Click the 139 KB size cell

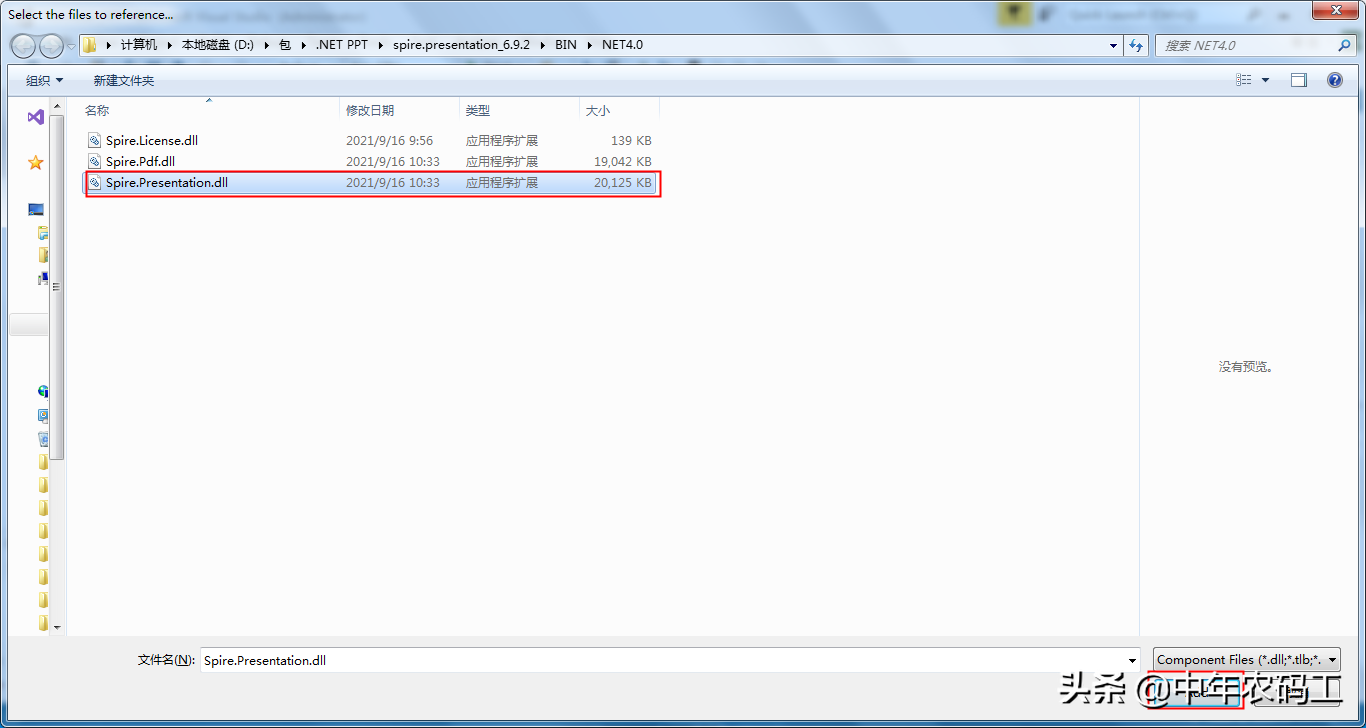631,141
